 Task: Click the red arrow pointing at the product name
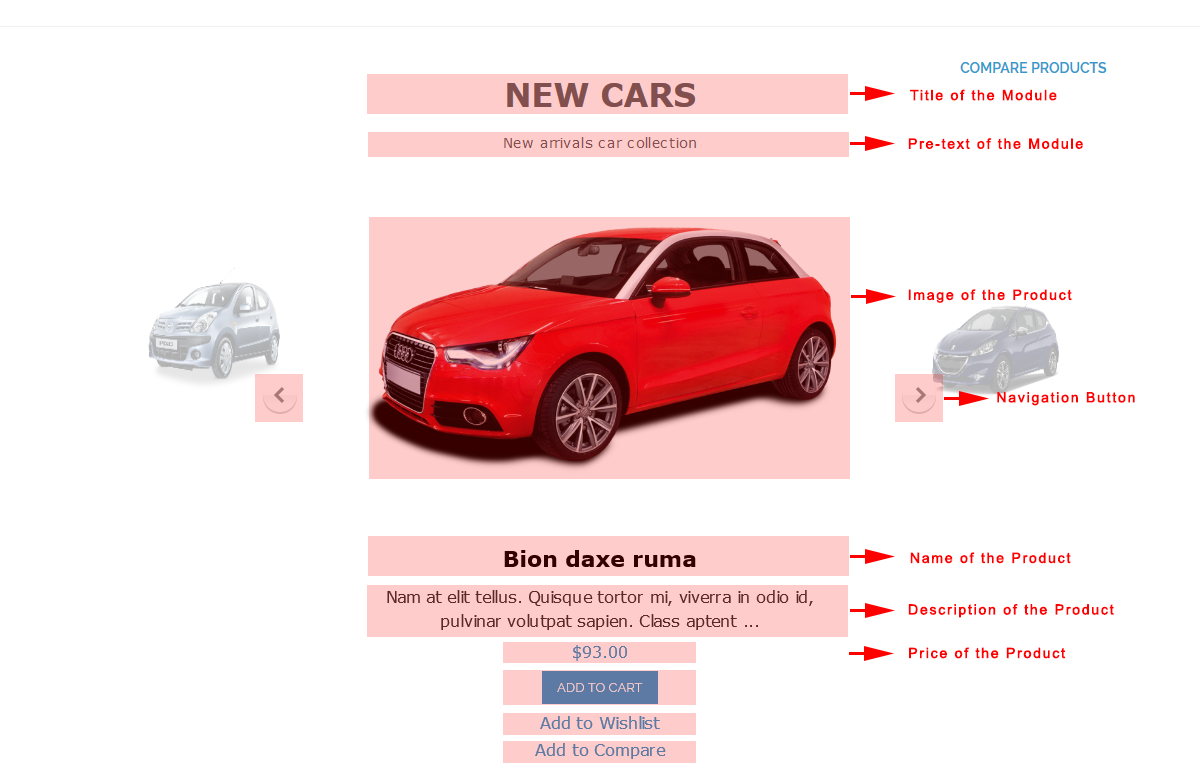point(872,557)
